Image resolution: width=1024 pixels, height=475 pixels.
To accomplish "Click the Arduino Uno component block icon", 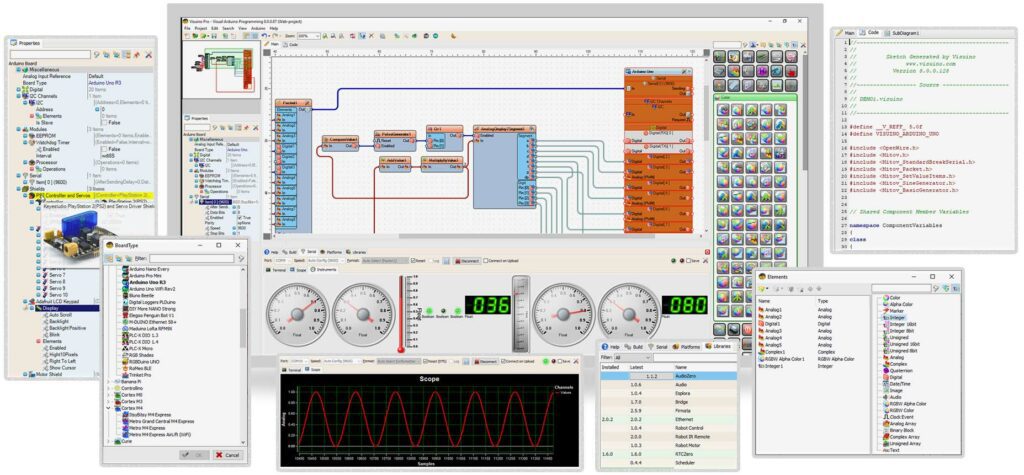I will click(x=627, y=72).
